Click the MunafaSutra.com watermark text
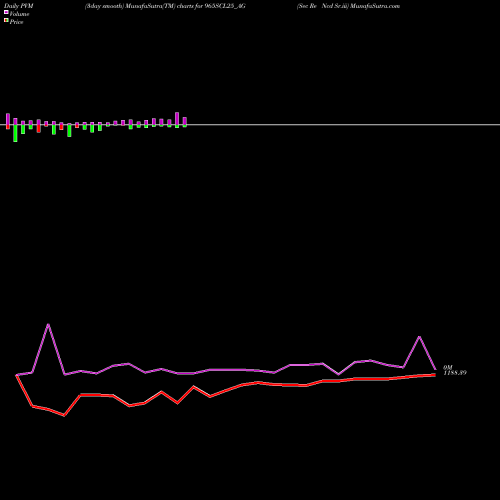500x500 pixels. point(375,6)
